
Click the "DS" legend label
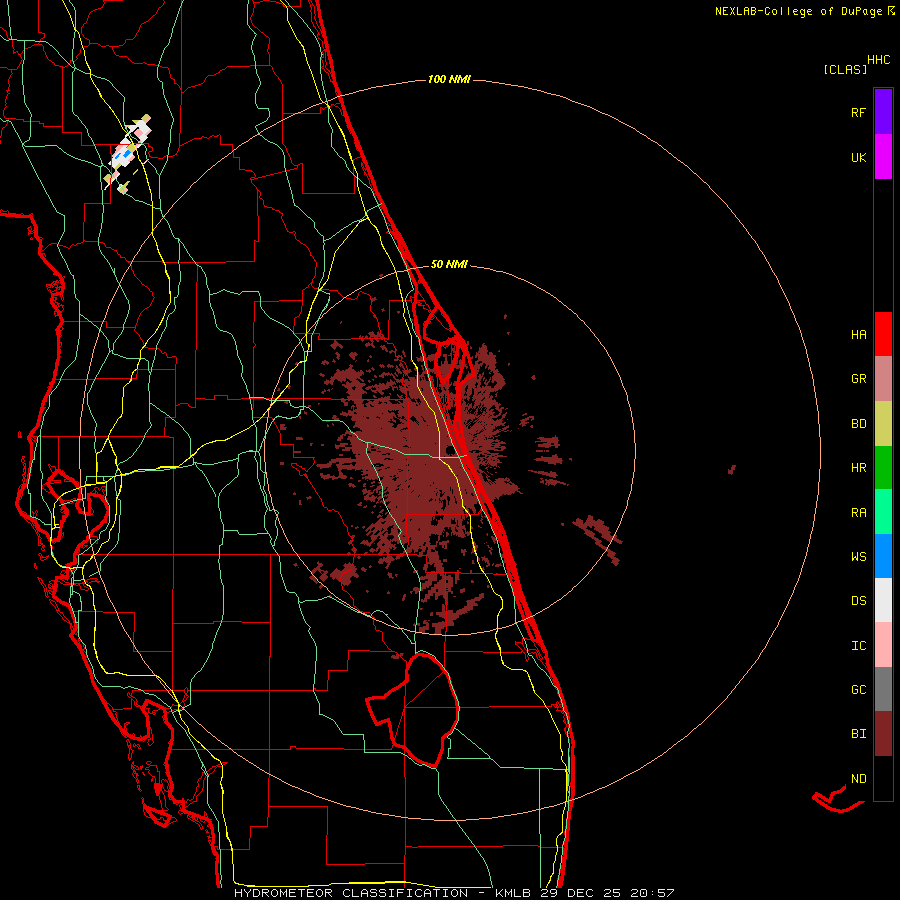pyautogui.click(x=858, y=601)
